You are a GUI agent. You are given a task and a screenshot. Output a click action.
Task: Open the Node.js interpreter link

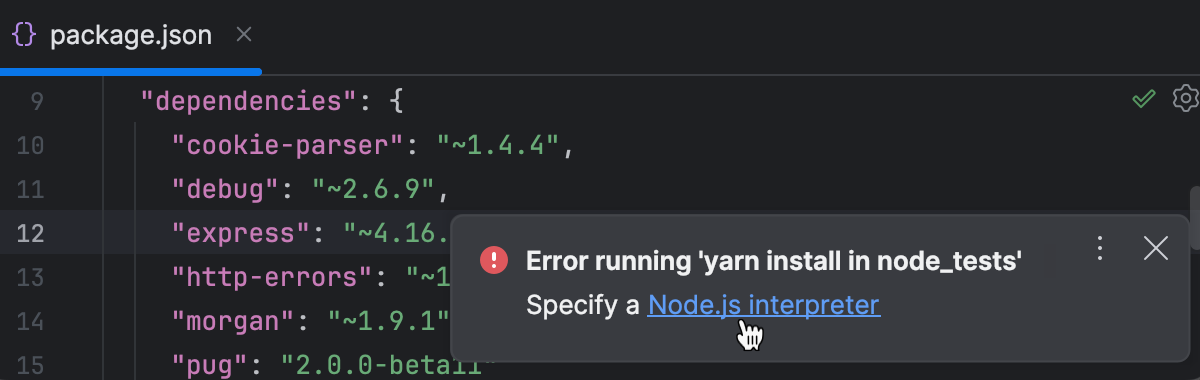click(x=764, y=305)
